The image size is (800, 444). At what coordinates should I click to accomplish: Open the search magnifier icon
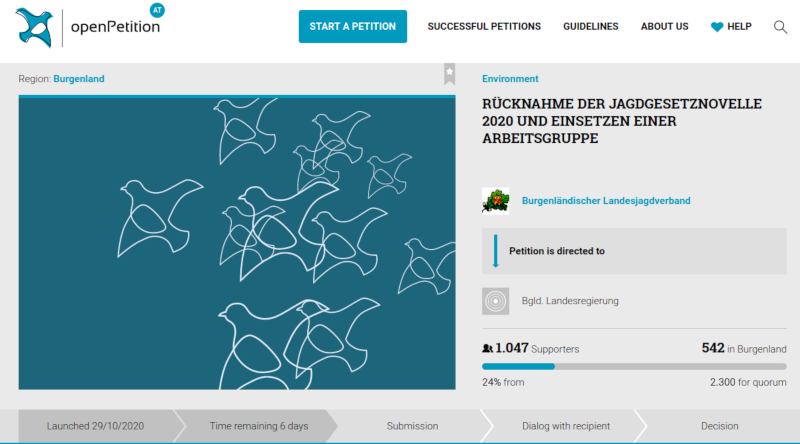780,27
